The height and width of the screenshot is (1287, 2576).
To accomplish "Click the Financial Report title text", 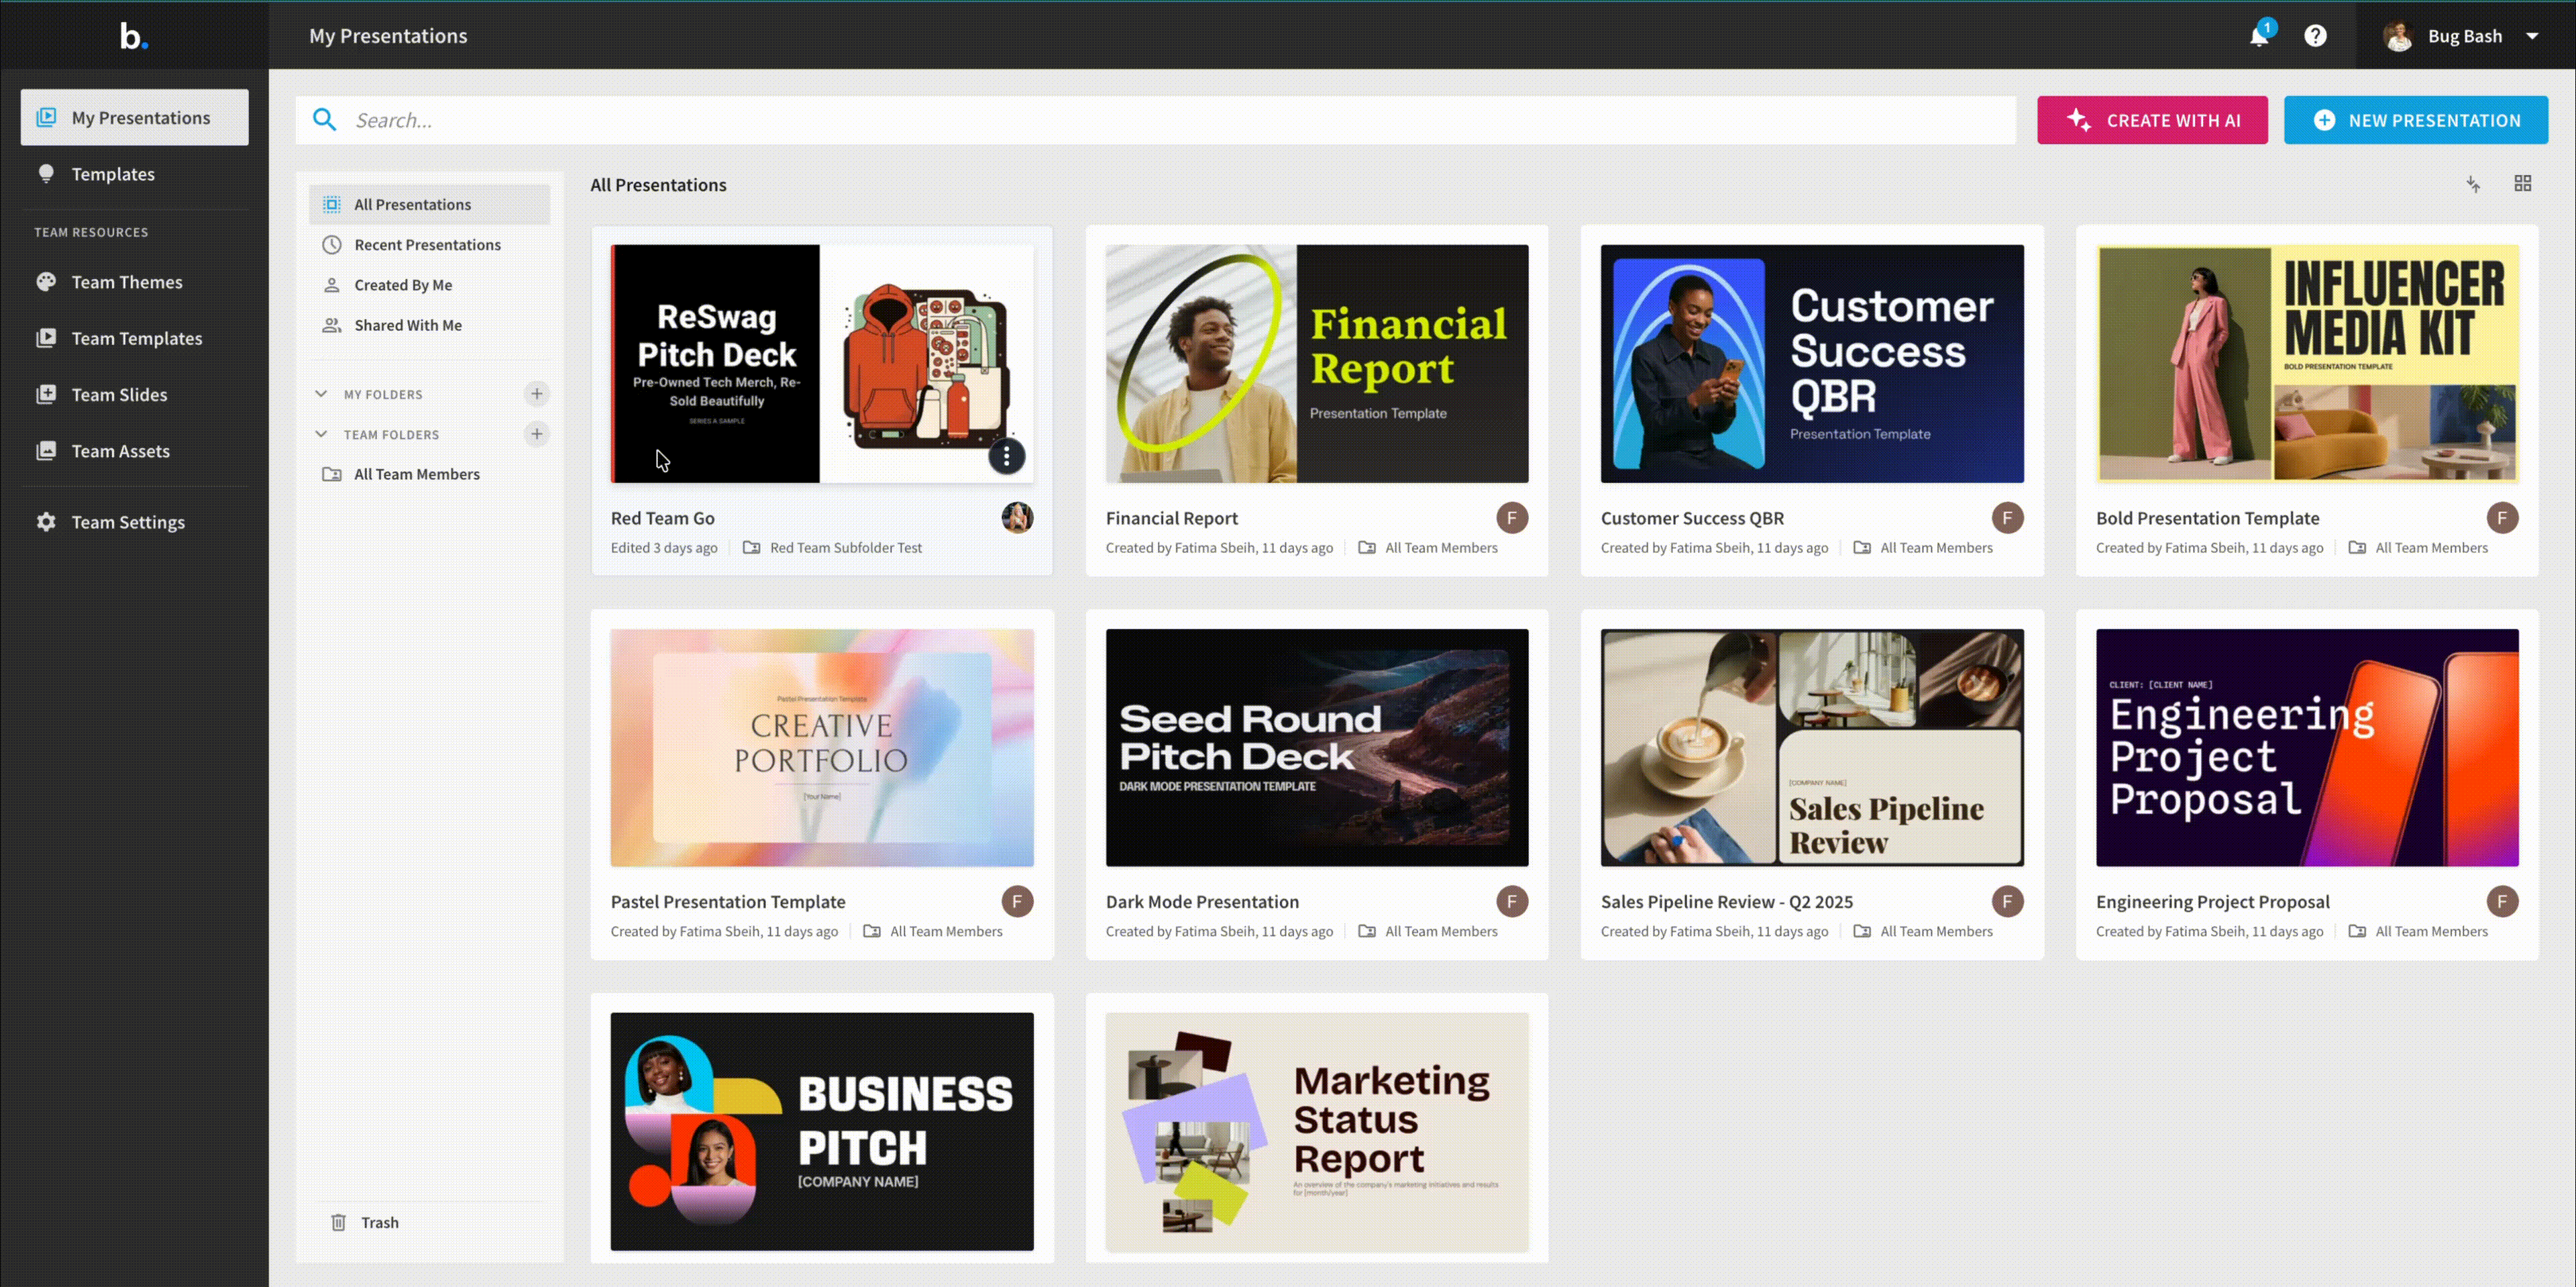I will (x=1172, y=518).
